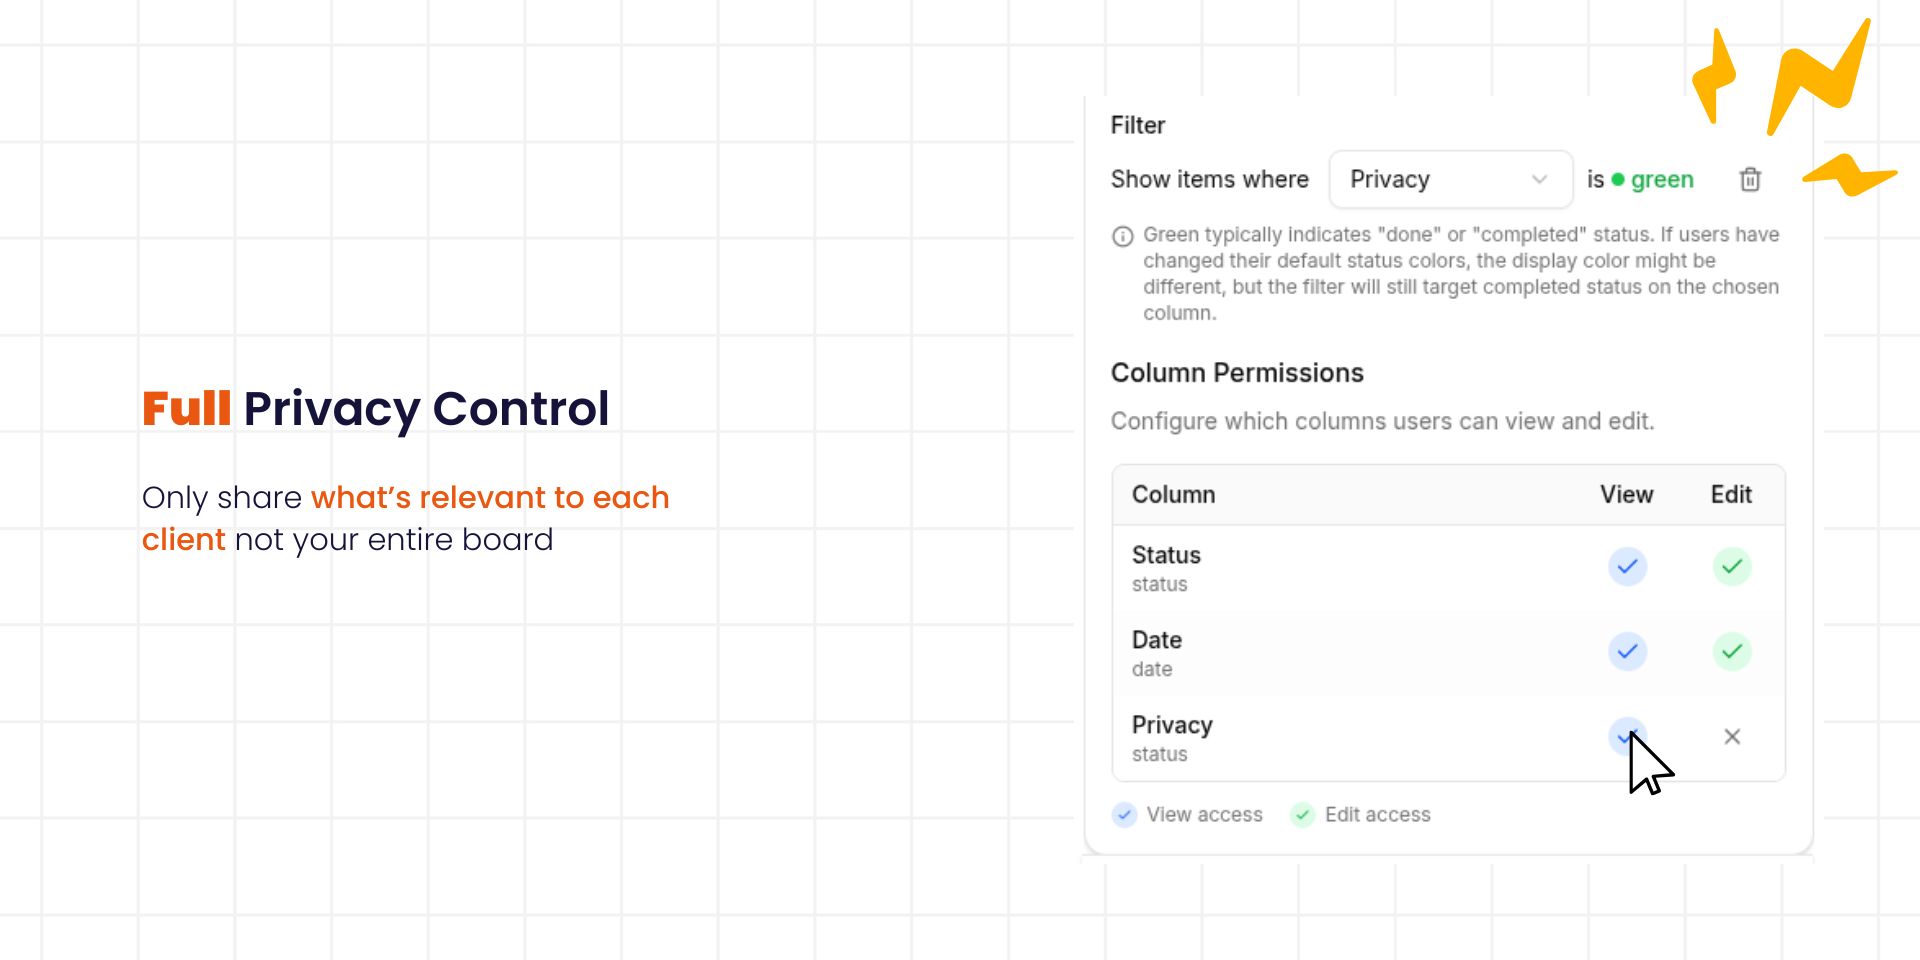This screenshot has width=1920, height=960.
Task: Toggle View access for Date column
Action: point(1627,652)
